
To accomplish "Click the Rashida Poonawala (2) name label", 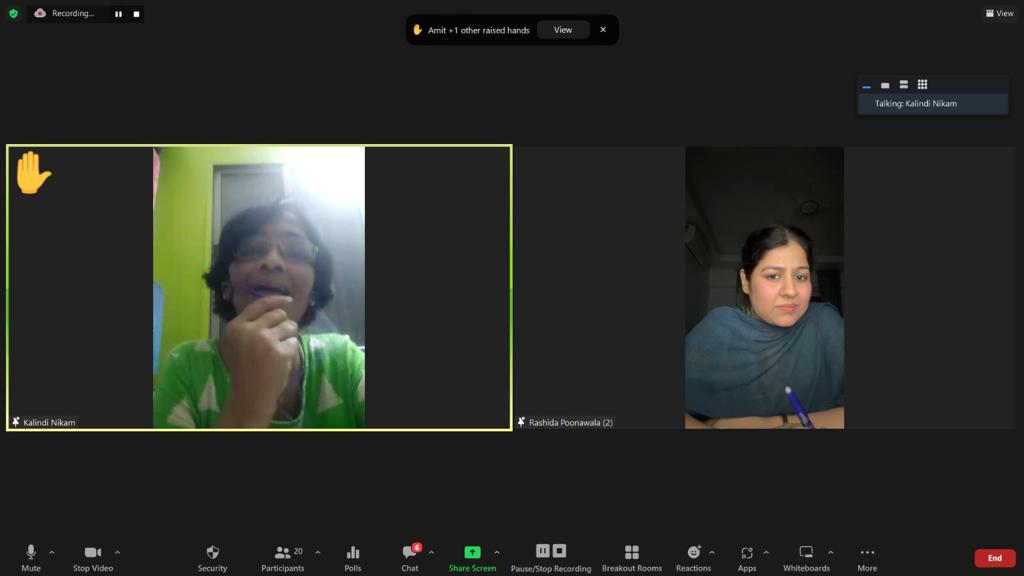I will [571, 423].
